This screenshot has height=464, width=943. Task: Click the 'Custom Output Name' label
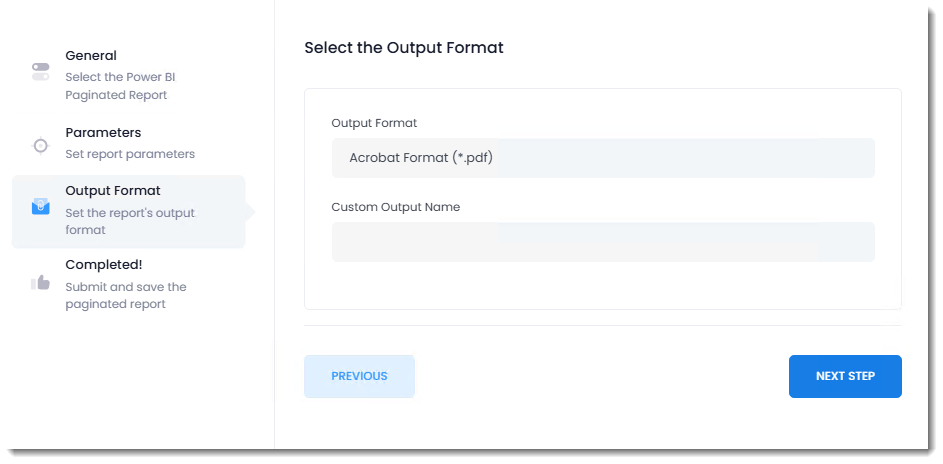pyautogui.click(x=395, y=207)
